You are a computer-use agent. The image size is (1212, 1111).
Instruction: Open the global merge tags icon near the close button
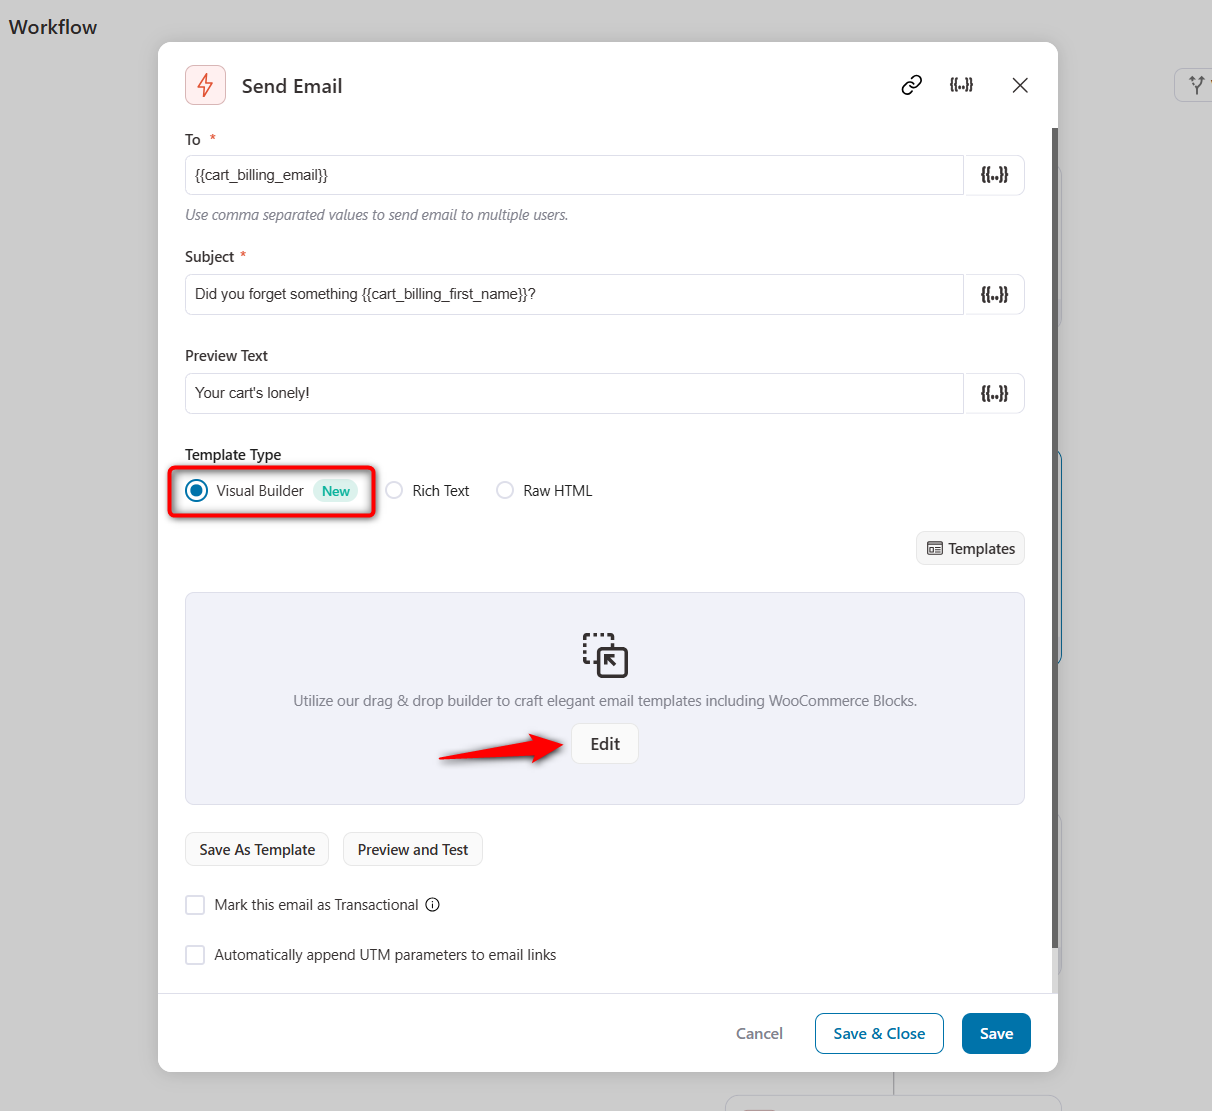[x=961, y=85]
